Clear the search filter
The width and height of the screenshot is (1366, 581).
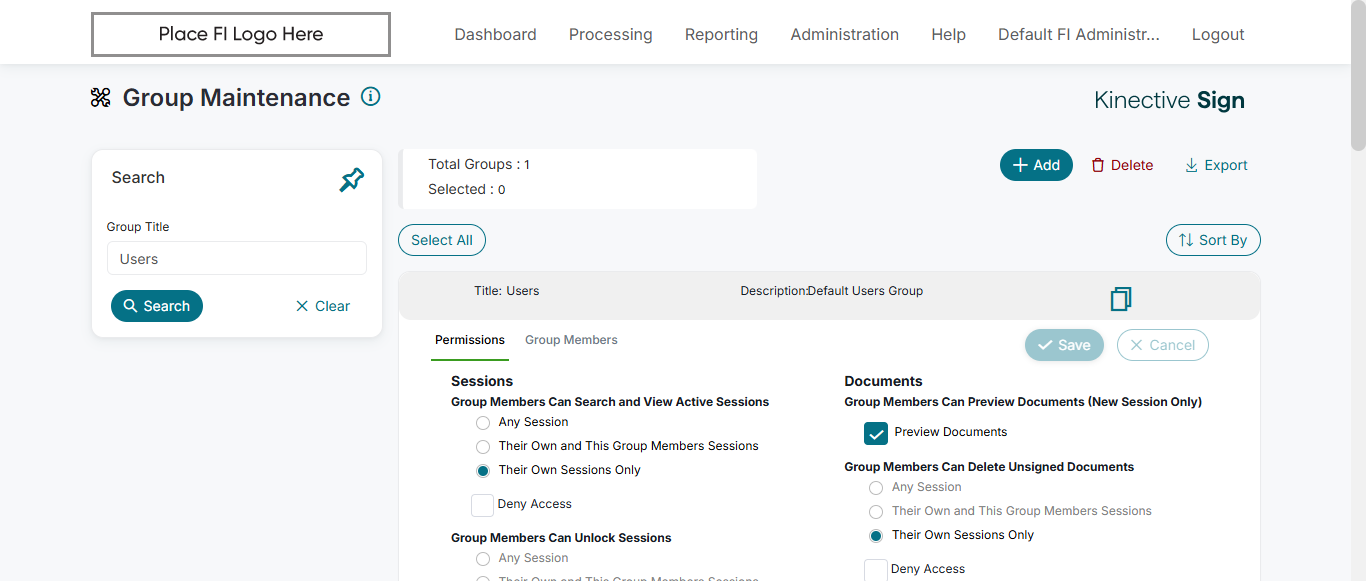[323, 306]
